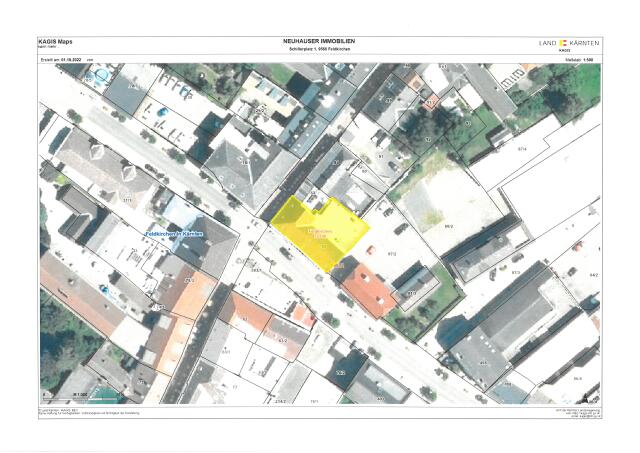Image resolution: width=640 pixels, height=453 pixels.
Task: Click the Land Kärnten logo emblem
Action: tap(562, 43)
